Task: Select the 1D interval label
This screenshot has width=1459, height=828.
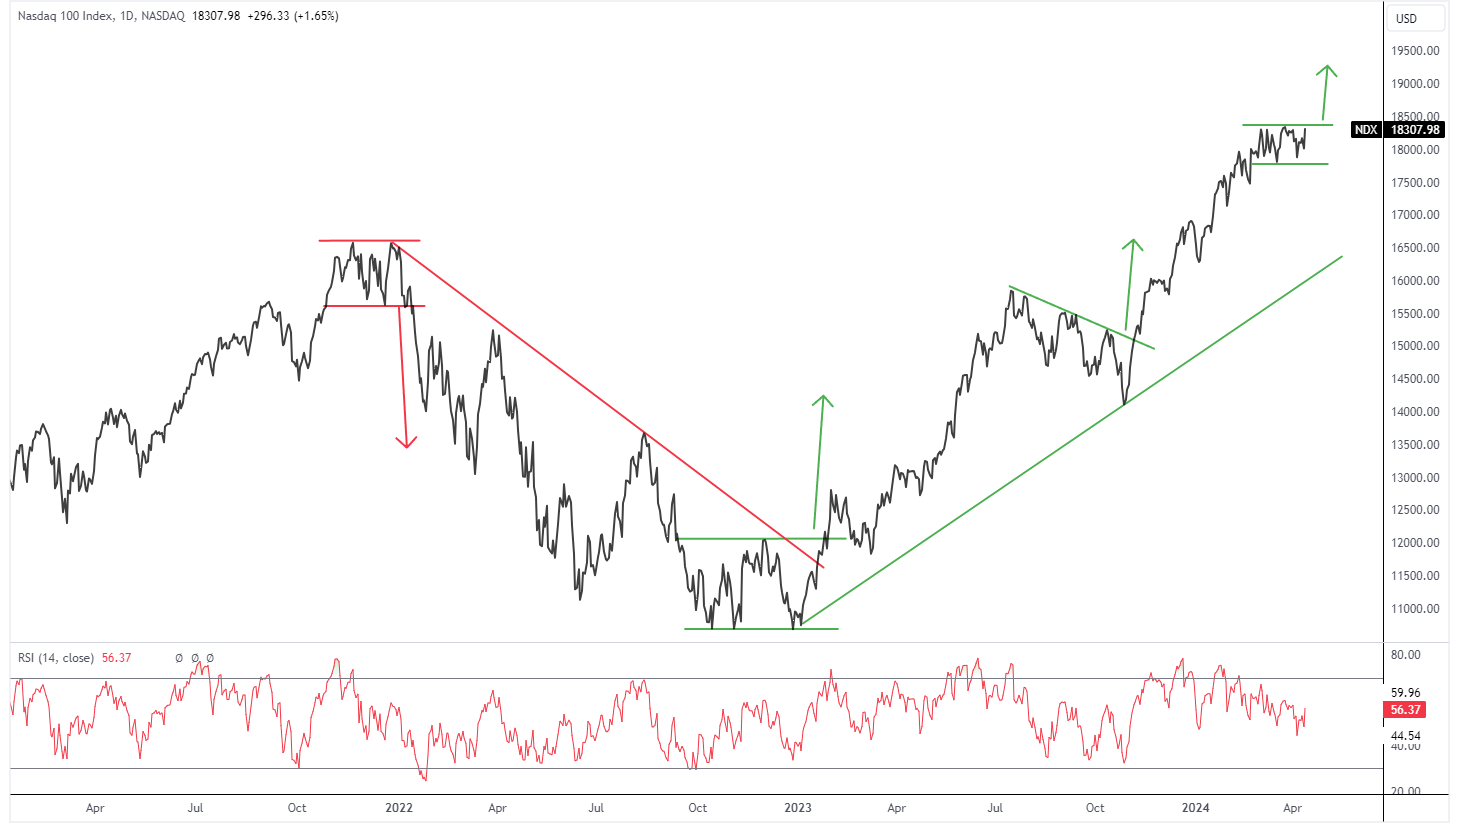Action: (x=127, y=16)
